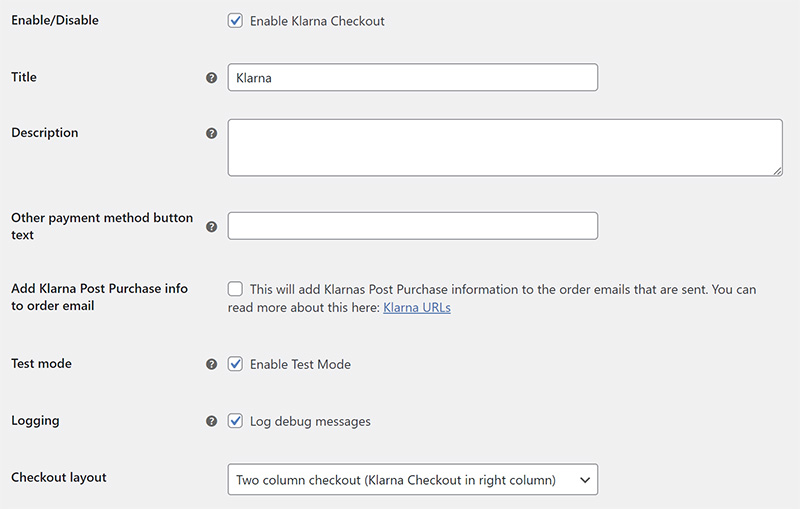This screenshot has height=509, width=800.
Task: Click help icon for Other payment method text
Action: (211, 227)
